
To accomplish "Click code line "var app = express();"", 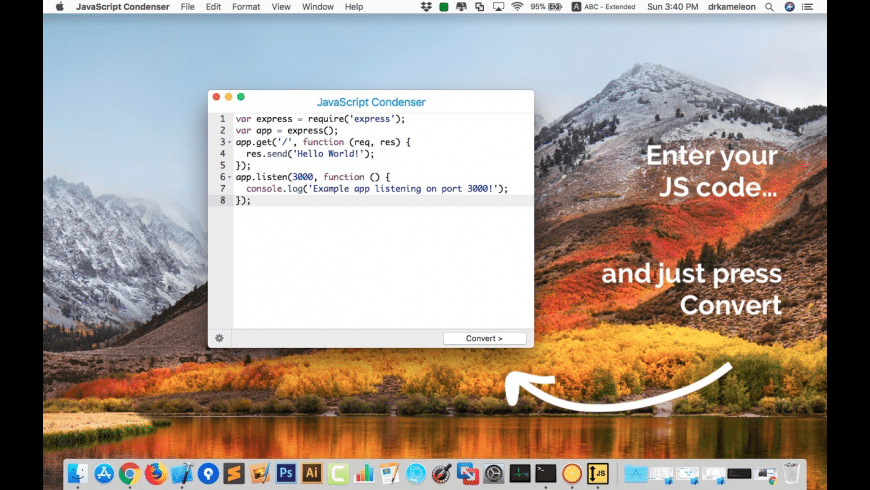I will tap(286, 130).
